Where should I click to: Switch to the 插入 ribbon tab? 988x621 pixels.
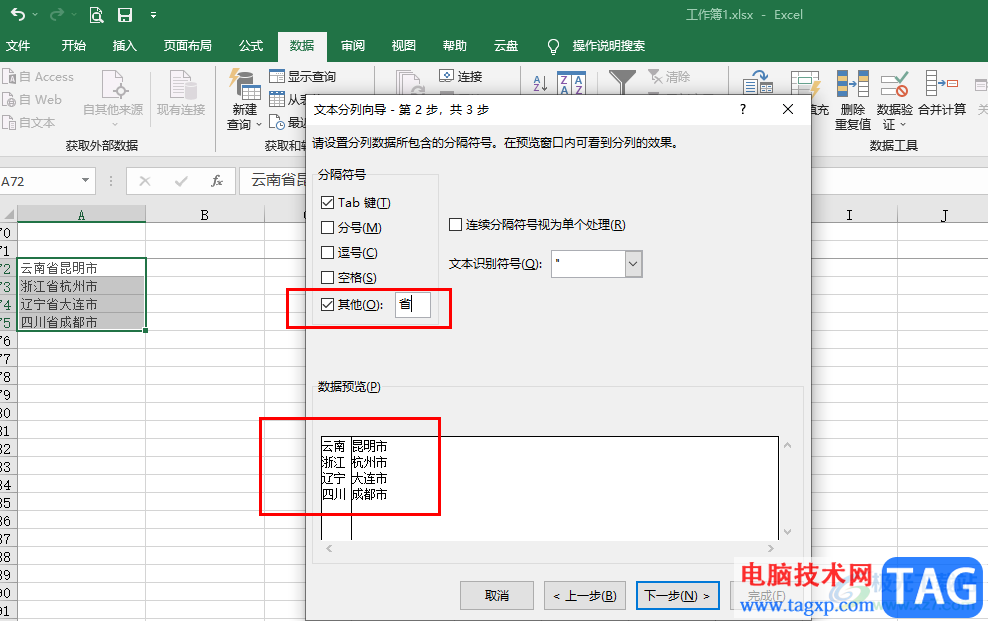click(124, 45)
